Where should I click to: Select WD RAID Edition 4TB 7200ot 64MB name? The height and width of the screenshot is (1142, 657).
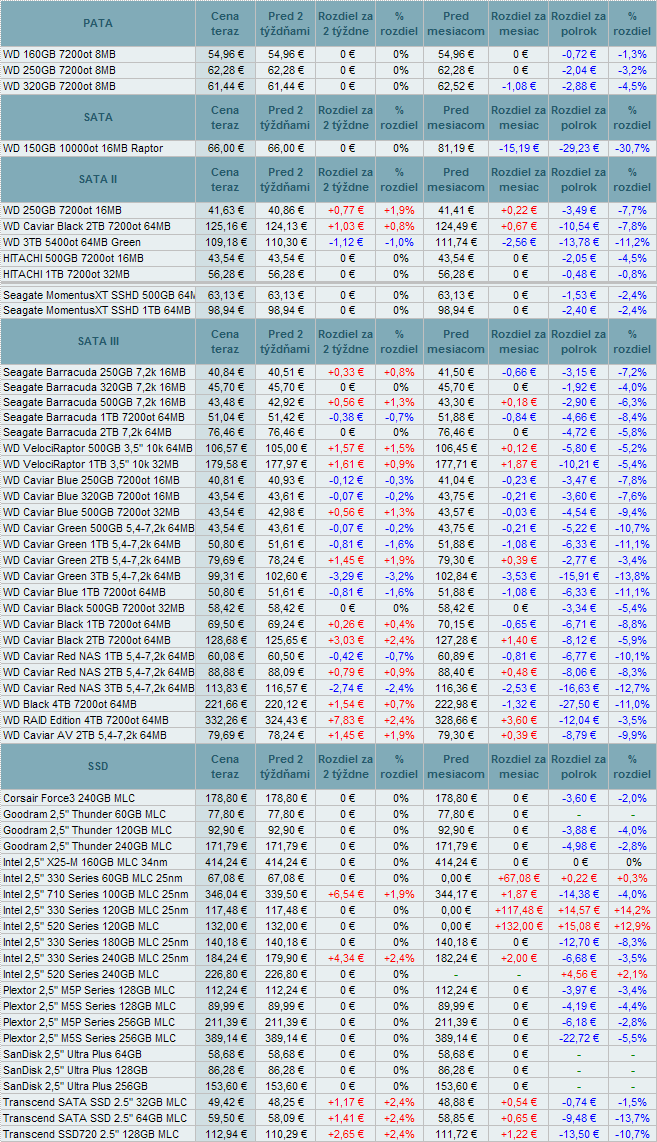[x=86, y=720]
